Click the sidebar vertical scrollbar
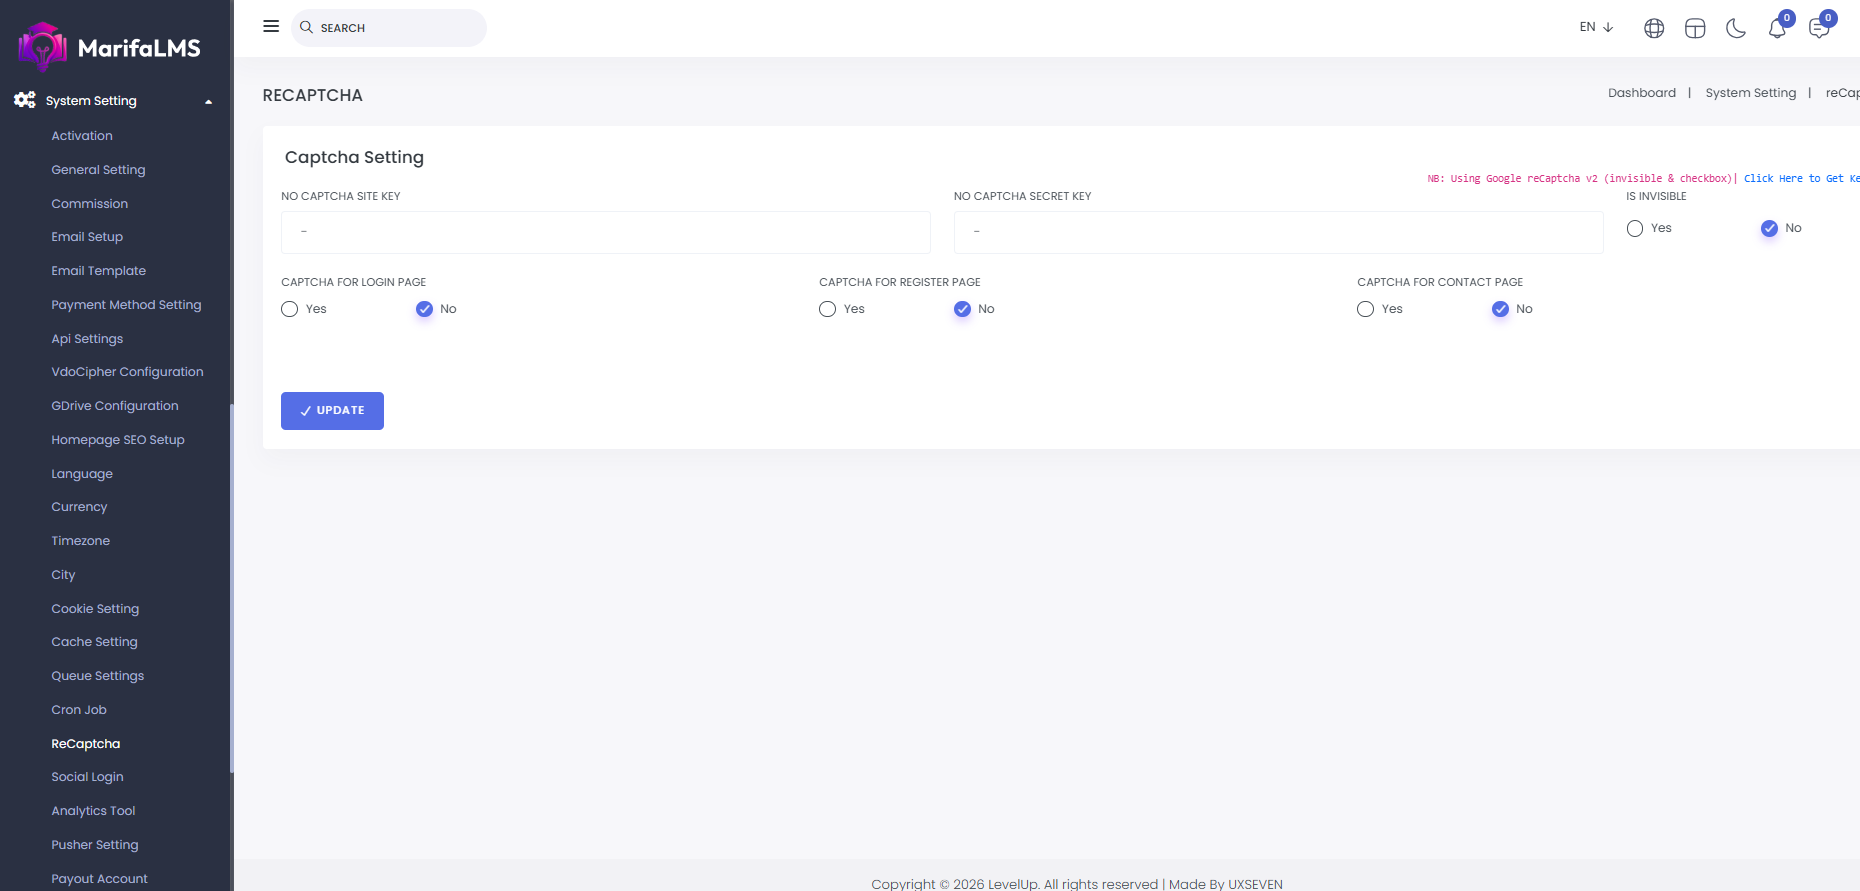 tap(232, 588)
